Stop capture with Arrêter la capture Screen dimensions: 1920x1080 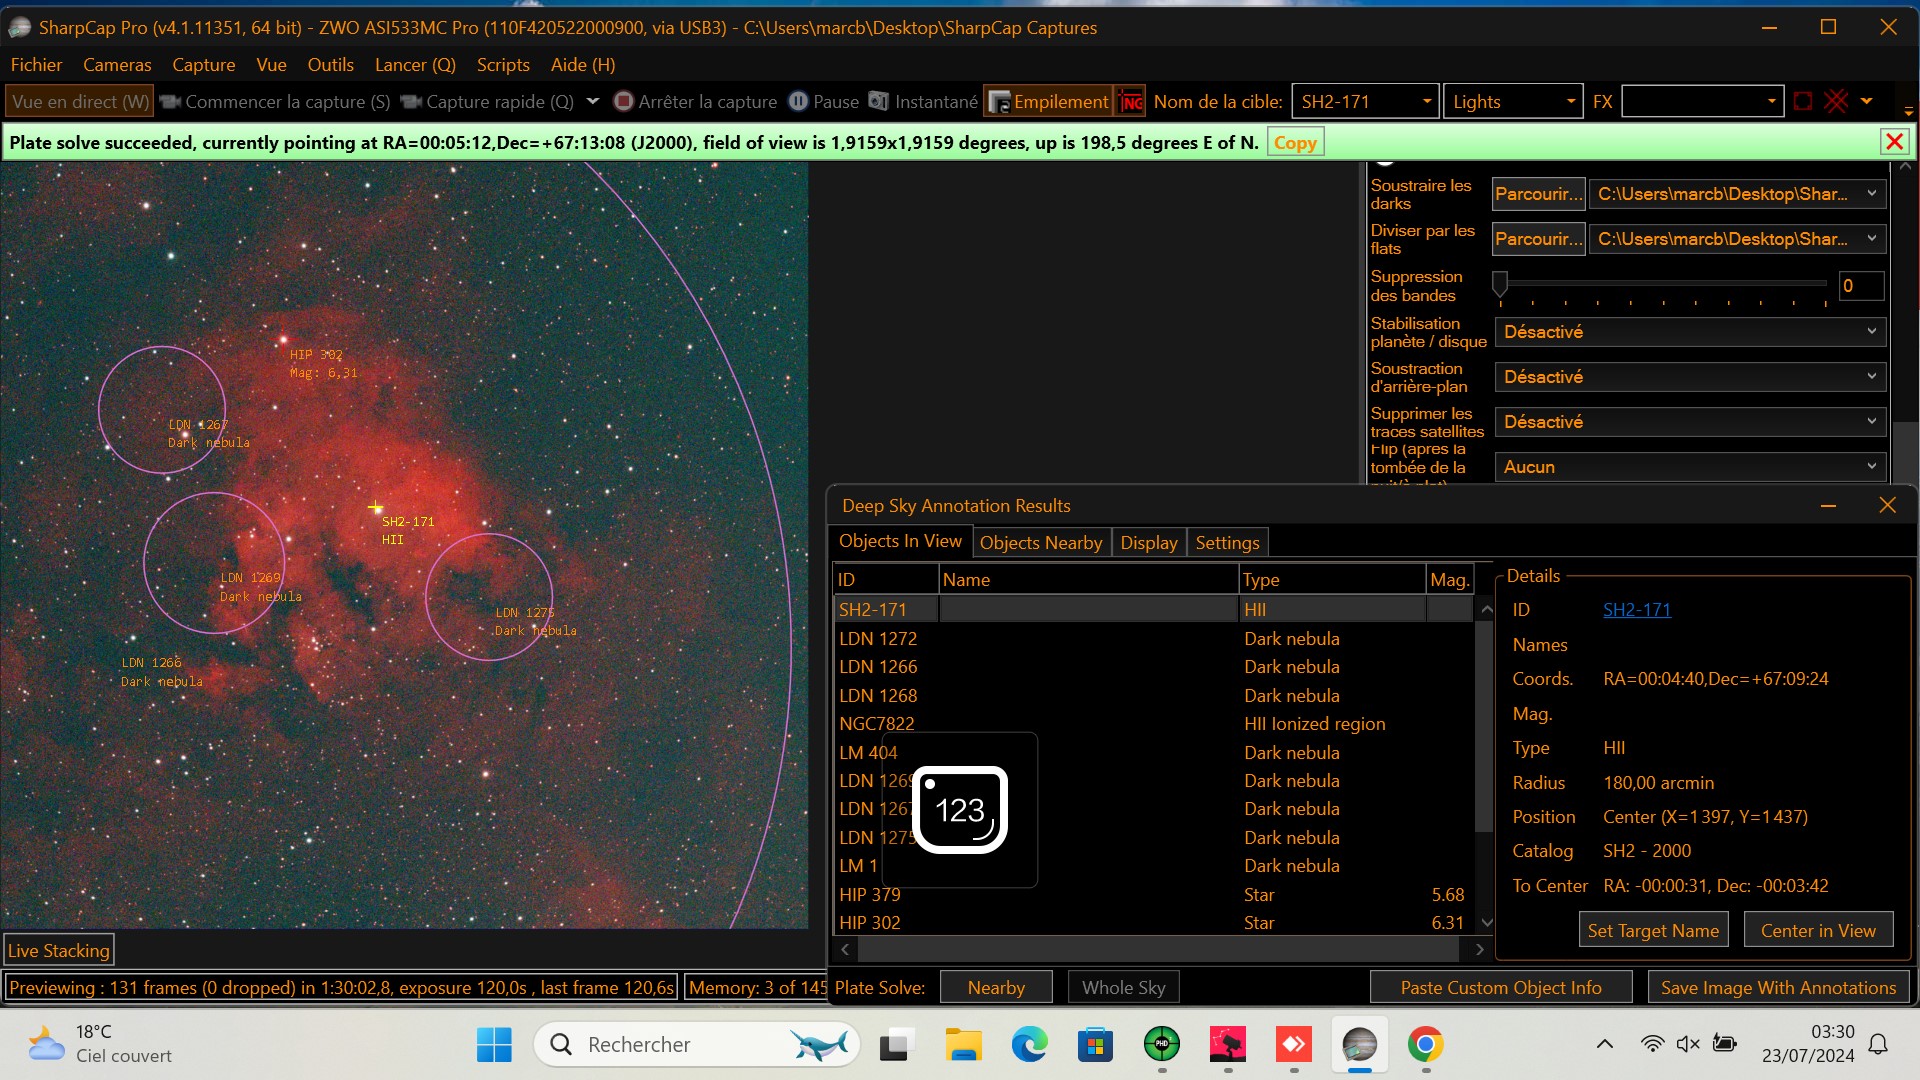tap(695, 102)
